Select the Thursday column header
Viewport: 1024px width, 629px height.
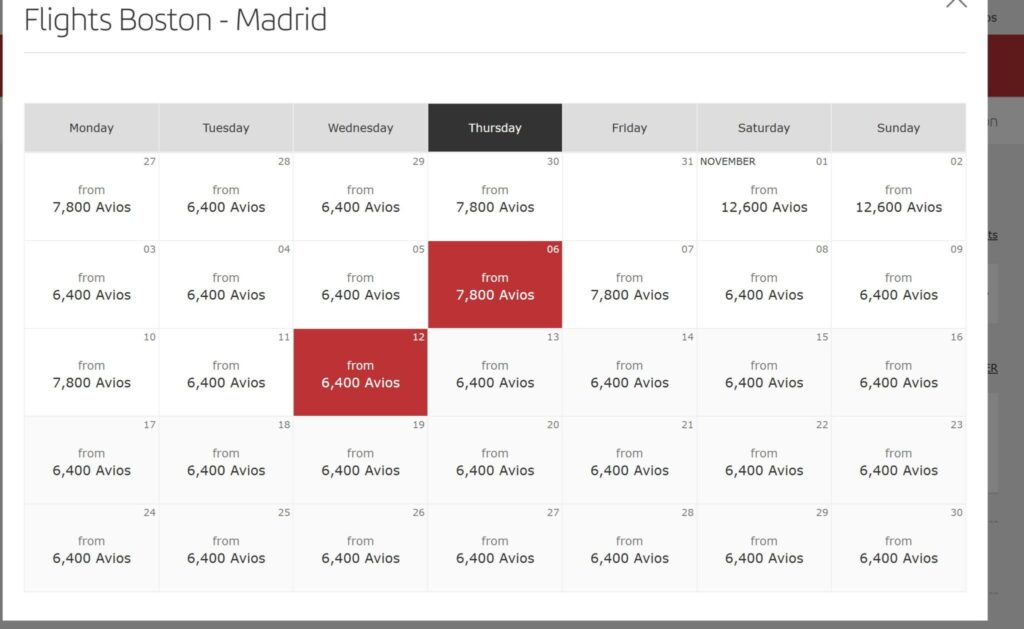point(495,127)
